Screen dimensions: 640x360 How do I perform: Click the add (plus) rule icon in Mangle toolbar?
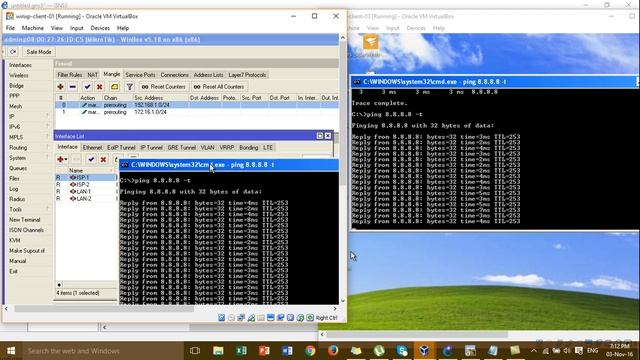point(60,87)
